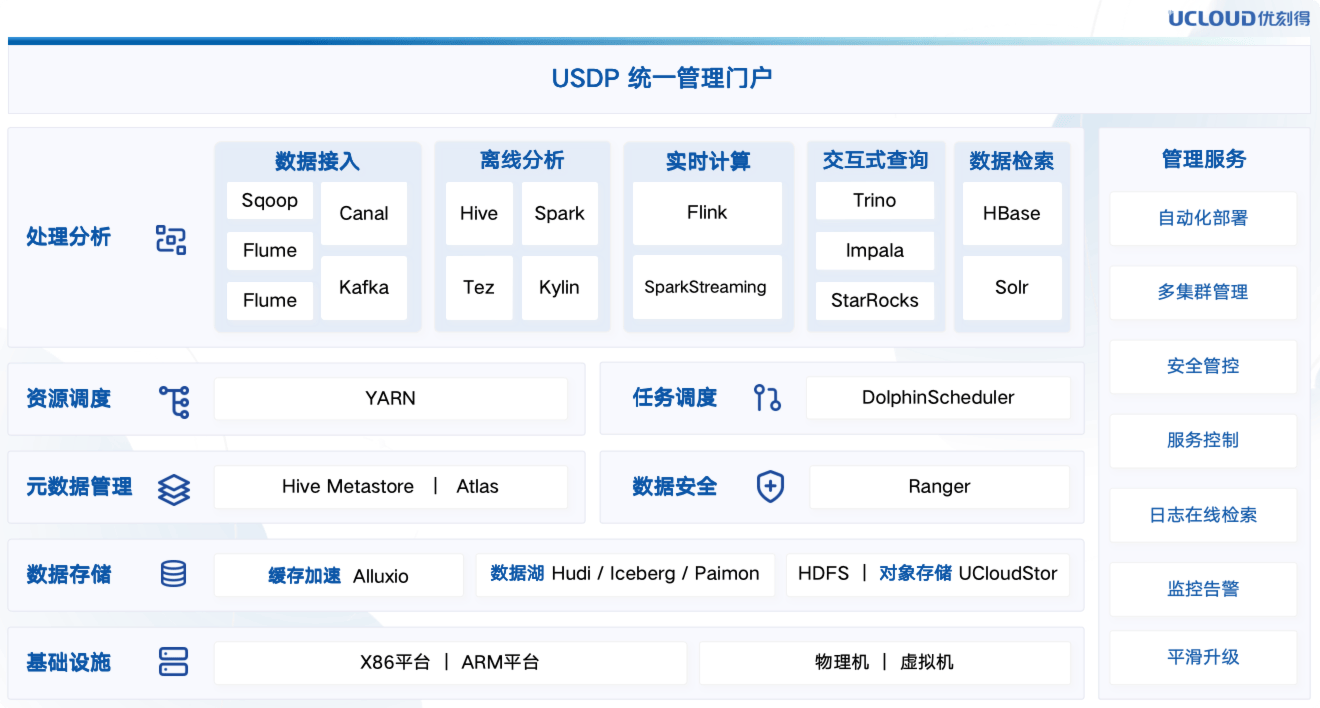Click the USDP 统一管理门户 header banner
This screenshot has height=708, width=1320.
[659, 79]
